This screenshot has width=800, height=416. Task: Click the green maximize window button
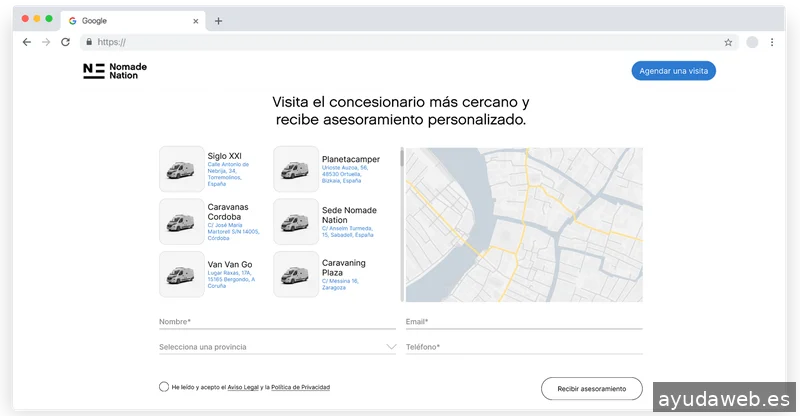coord(49,18)
